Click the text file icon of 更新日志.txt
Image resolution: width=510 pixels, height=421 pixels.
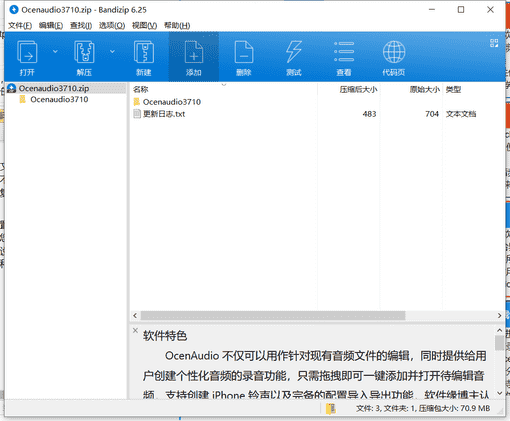(x=137, y=114)
